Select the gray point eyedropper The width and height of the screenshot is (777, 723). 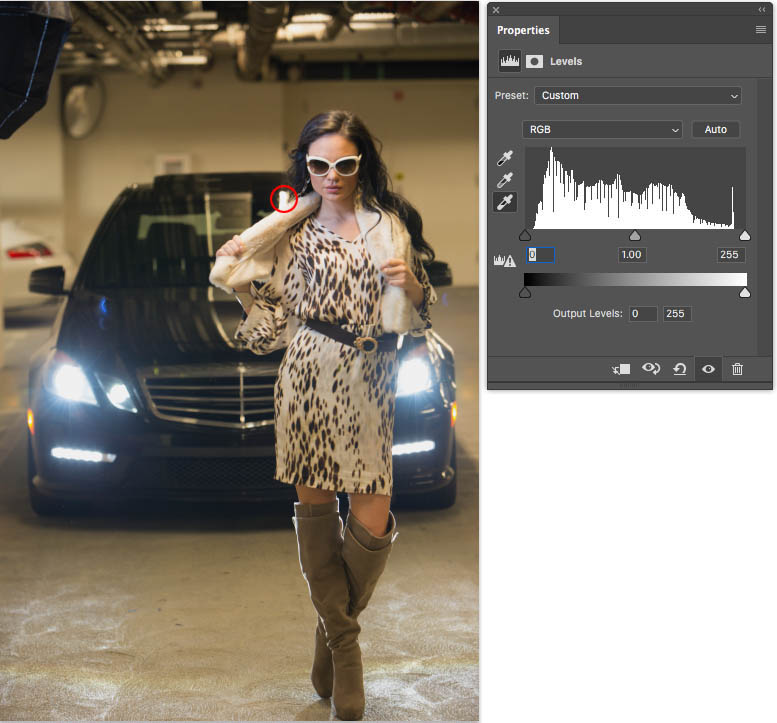(504, 180)
